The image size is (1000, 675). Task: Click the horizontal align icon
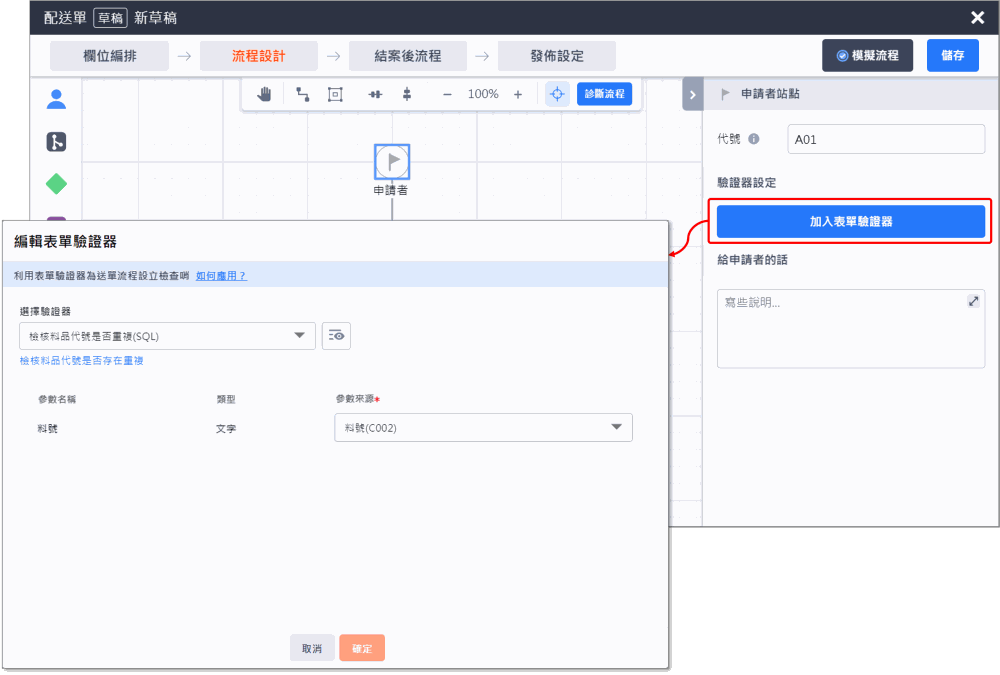click(x=375, y=93)
